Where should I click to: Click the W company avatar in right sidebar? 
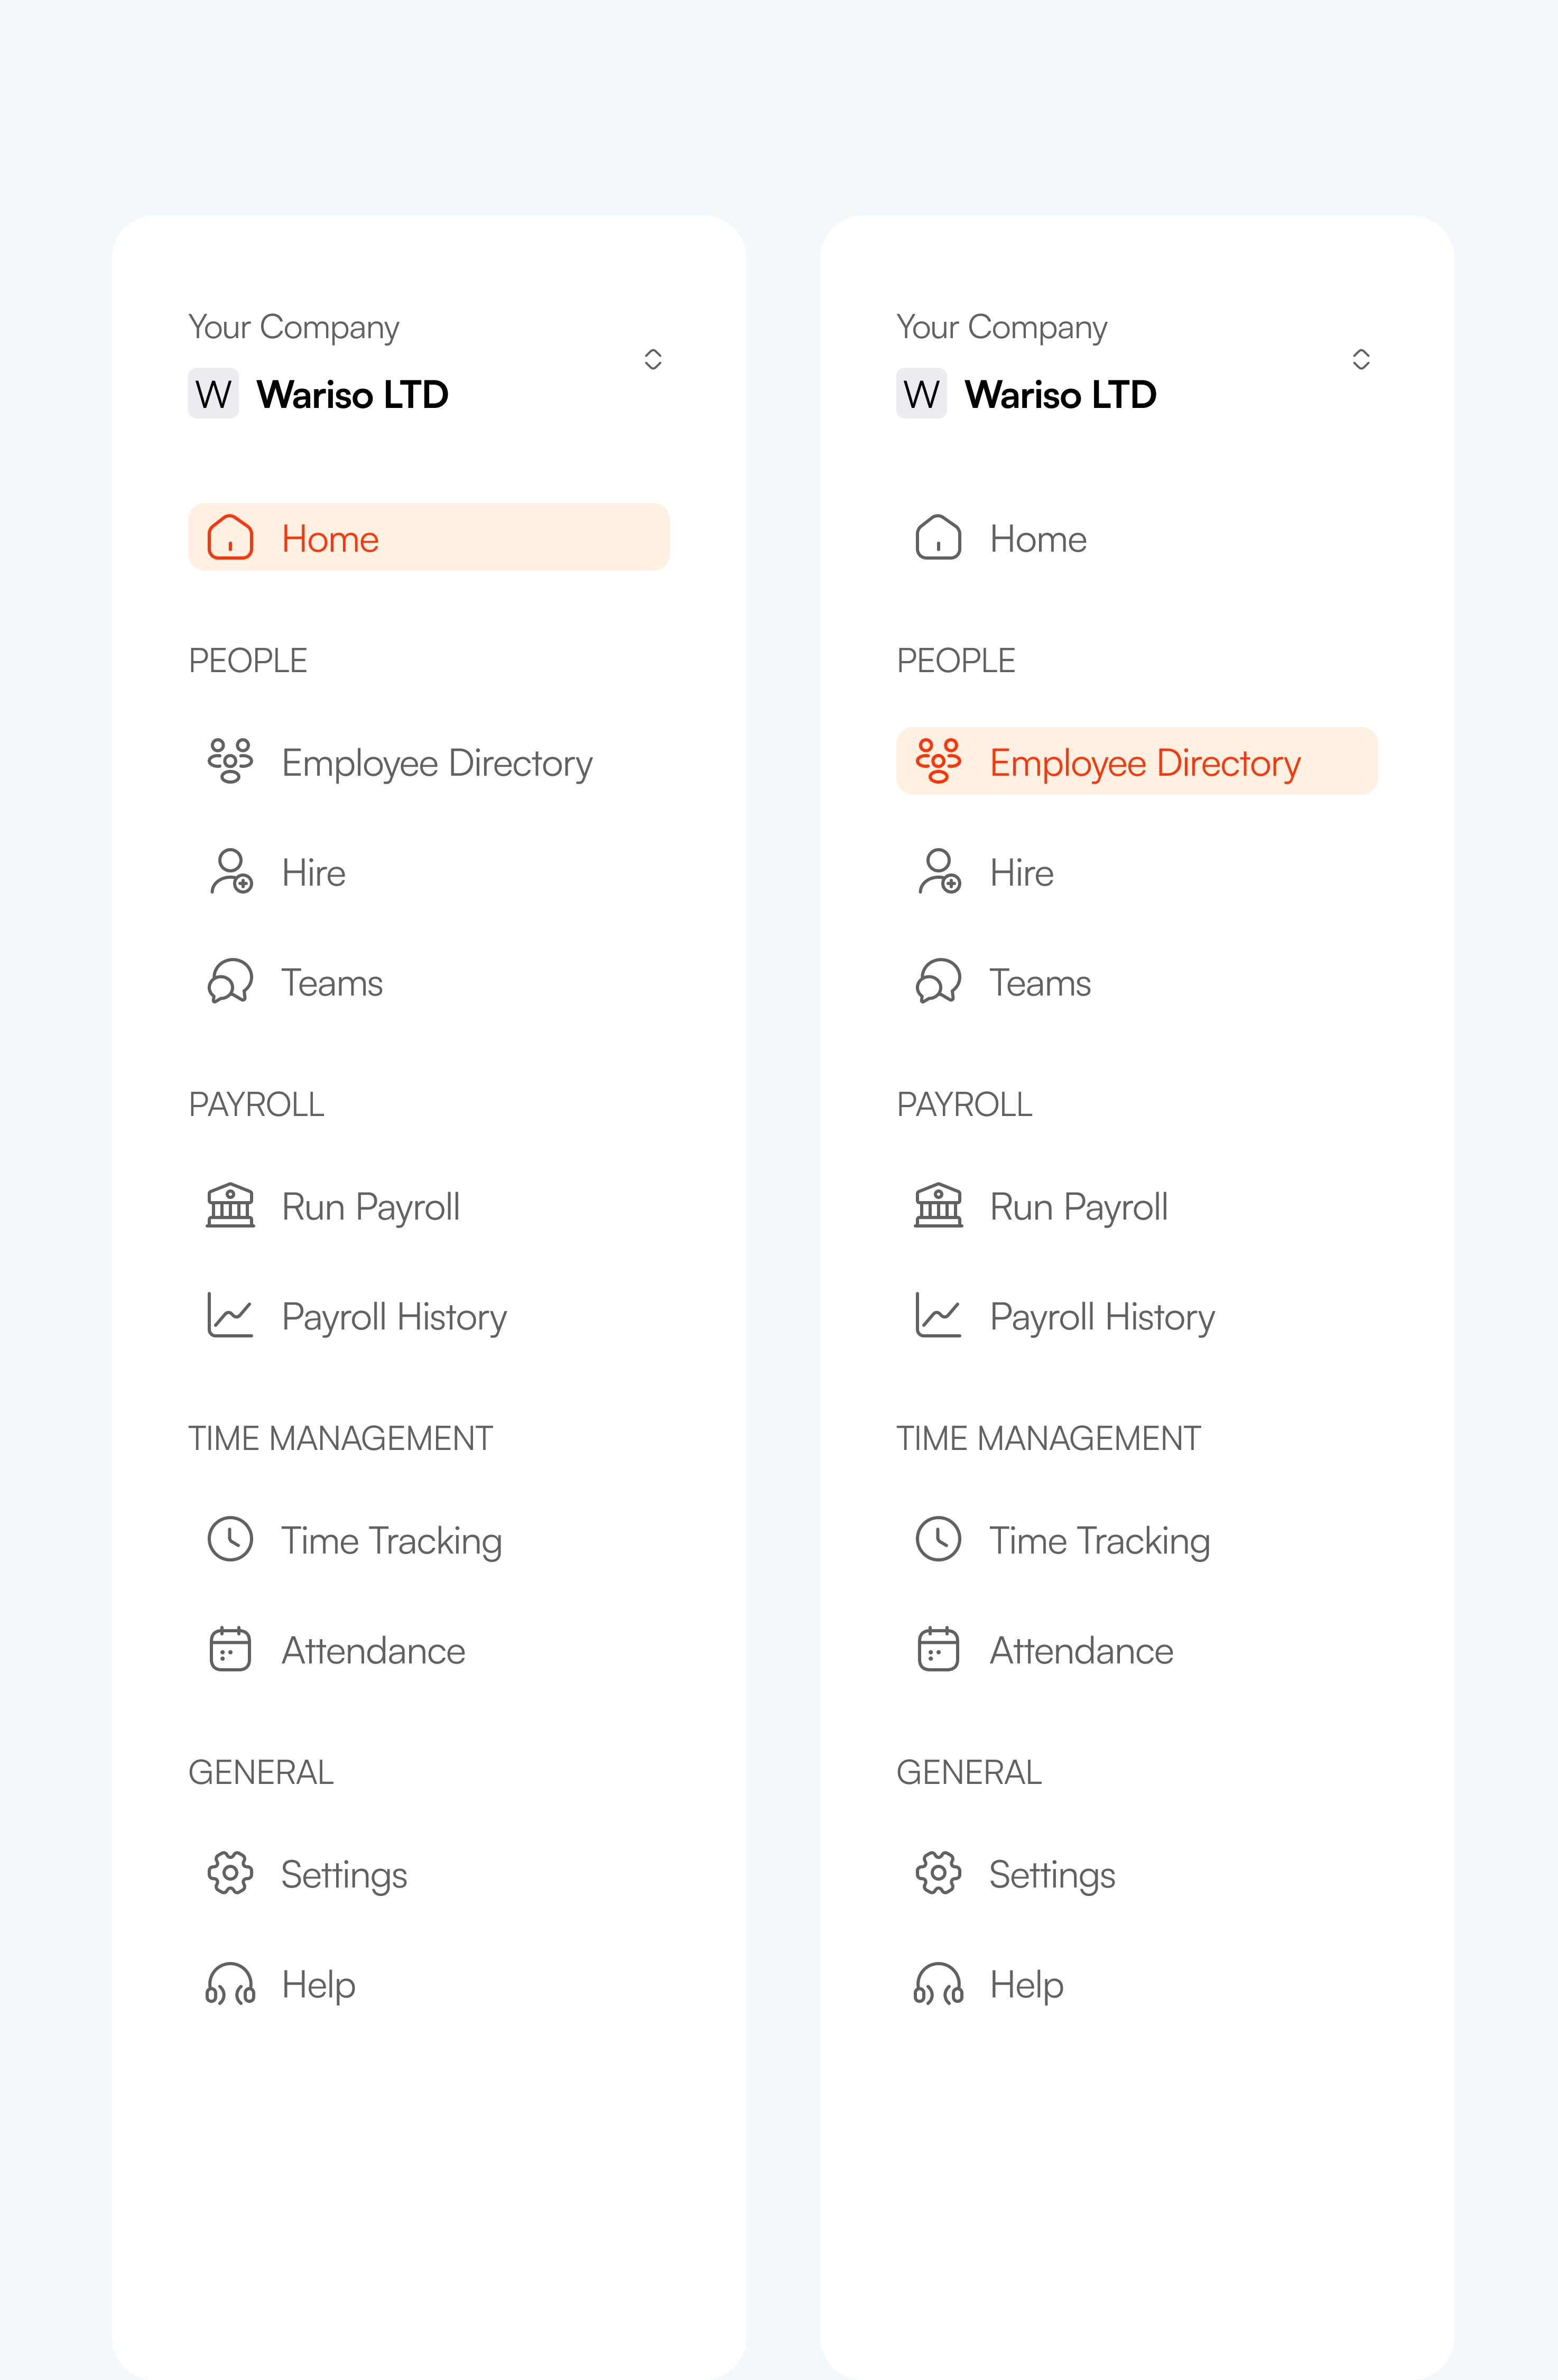click(x=921, y=394)
